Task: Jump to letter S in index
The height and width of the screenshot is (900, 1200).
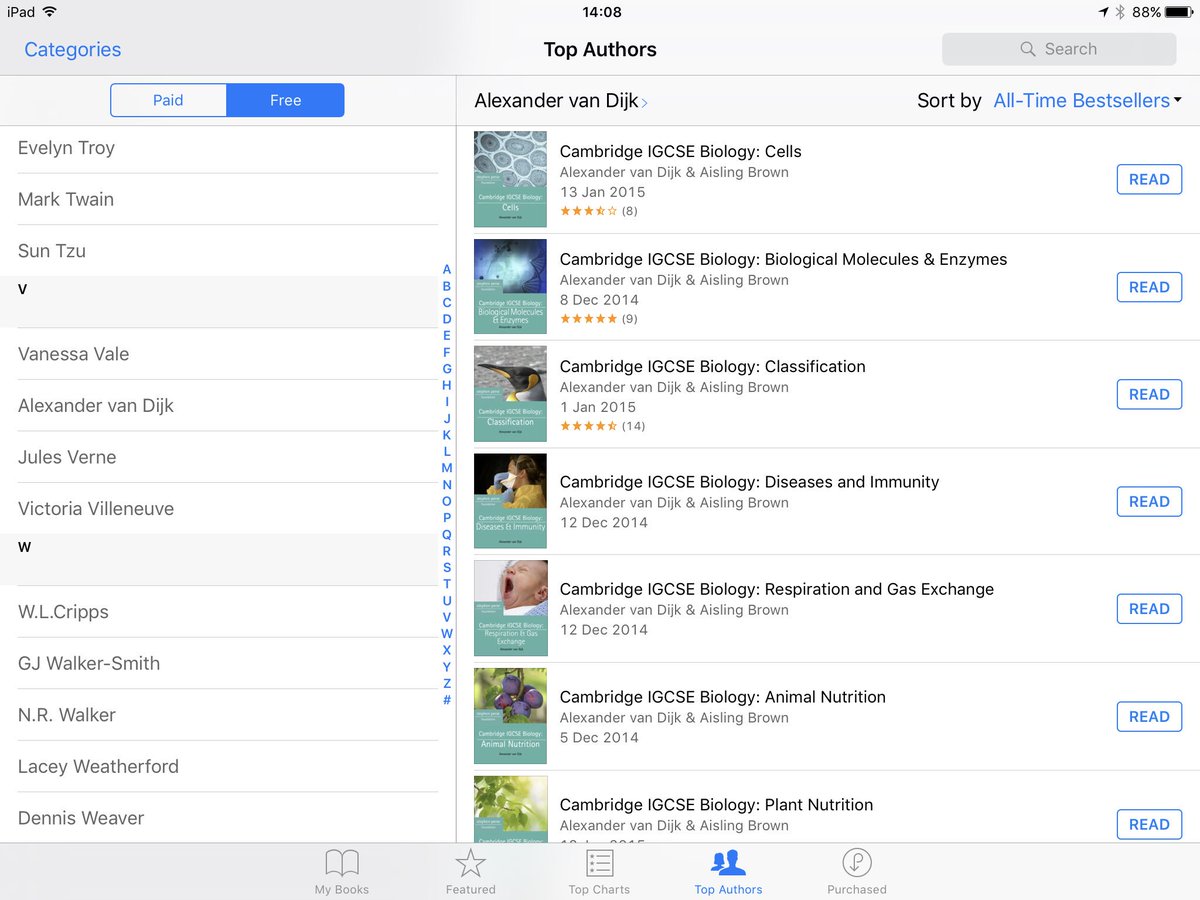Action: pyautogui.click(x=447, y=567)
